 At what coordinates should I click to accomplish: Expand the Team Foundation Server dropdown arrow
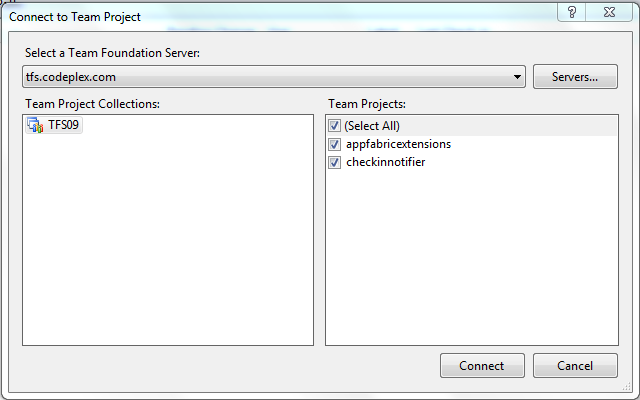(517, 77)
